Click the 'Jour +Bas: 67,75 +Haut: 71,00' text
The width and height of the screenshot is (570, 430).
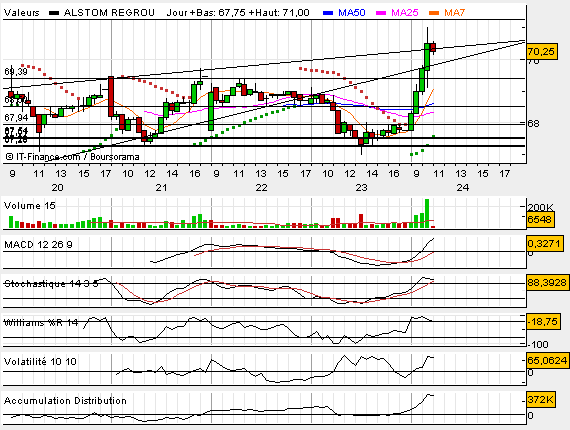click(x=238, y=13)
